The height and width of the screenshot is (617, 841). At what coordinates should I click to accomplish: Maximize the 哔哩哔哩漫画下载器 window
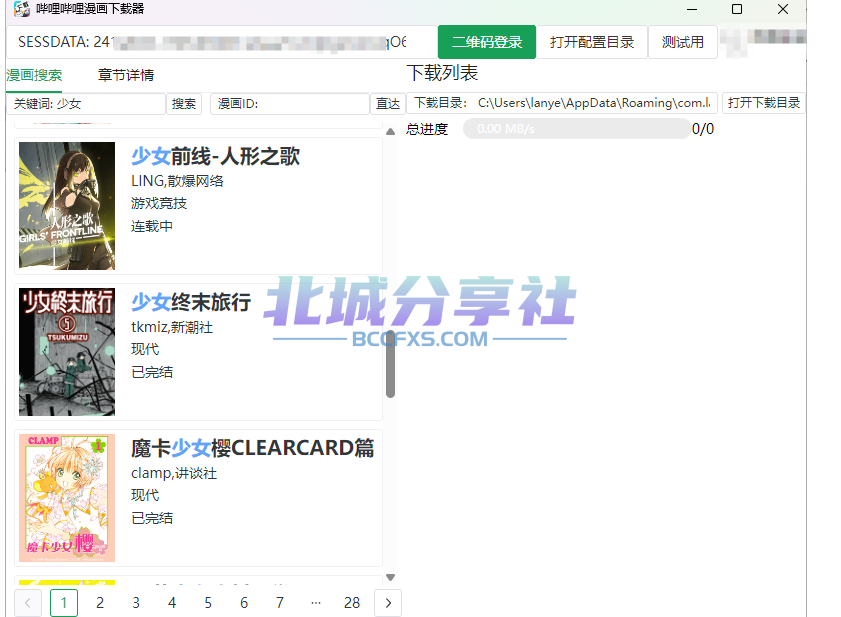[737, 9]
